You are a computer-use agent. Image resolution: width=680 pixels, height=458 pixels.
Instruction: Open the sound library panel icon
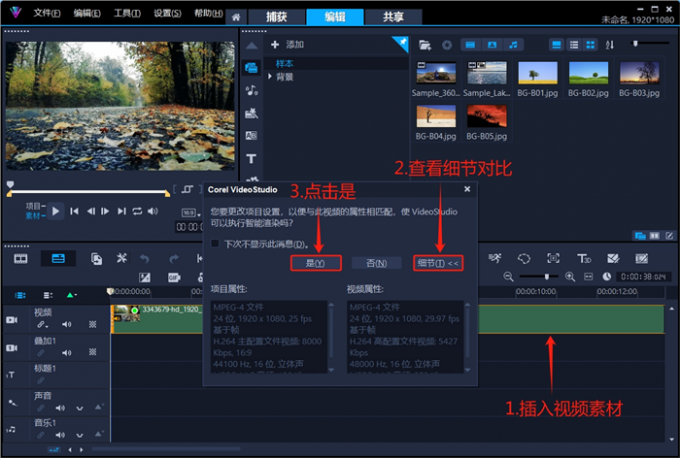tap(252, 90)
